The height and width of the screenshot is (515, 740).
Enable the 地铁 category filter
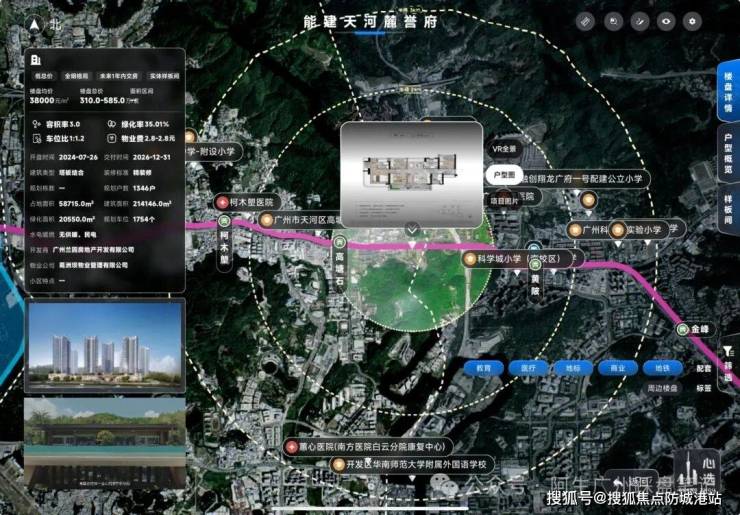(661, 368)
